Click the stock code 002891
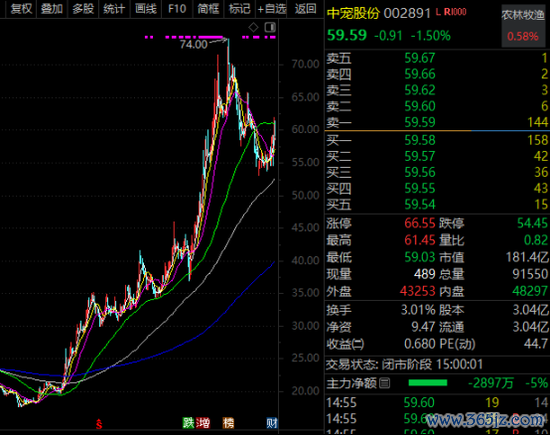The width and height of the screenshot is (550, 435). [407, 13]
